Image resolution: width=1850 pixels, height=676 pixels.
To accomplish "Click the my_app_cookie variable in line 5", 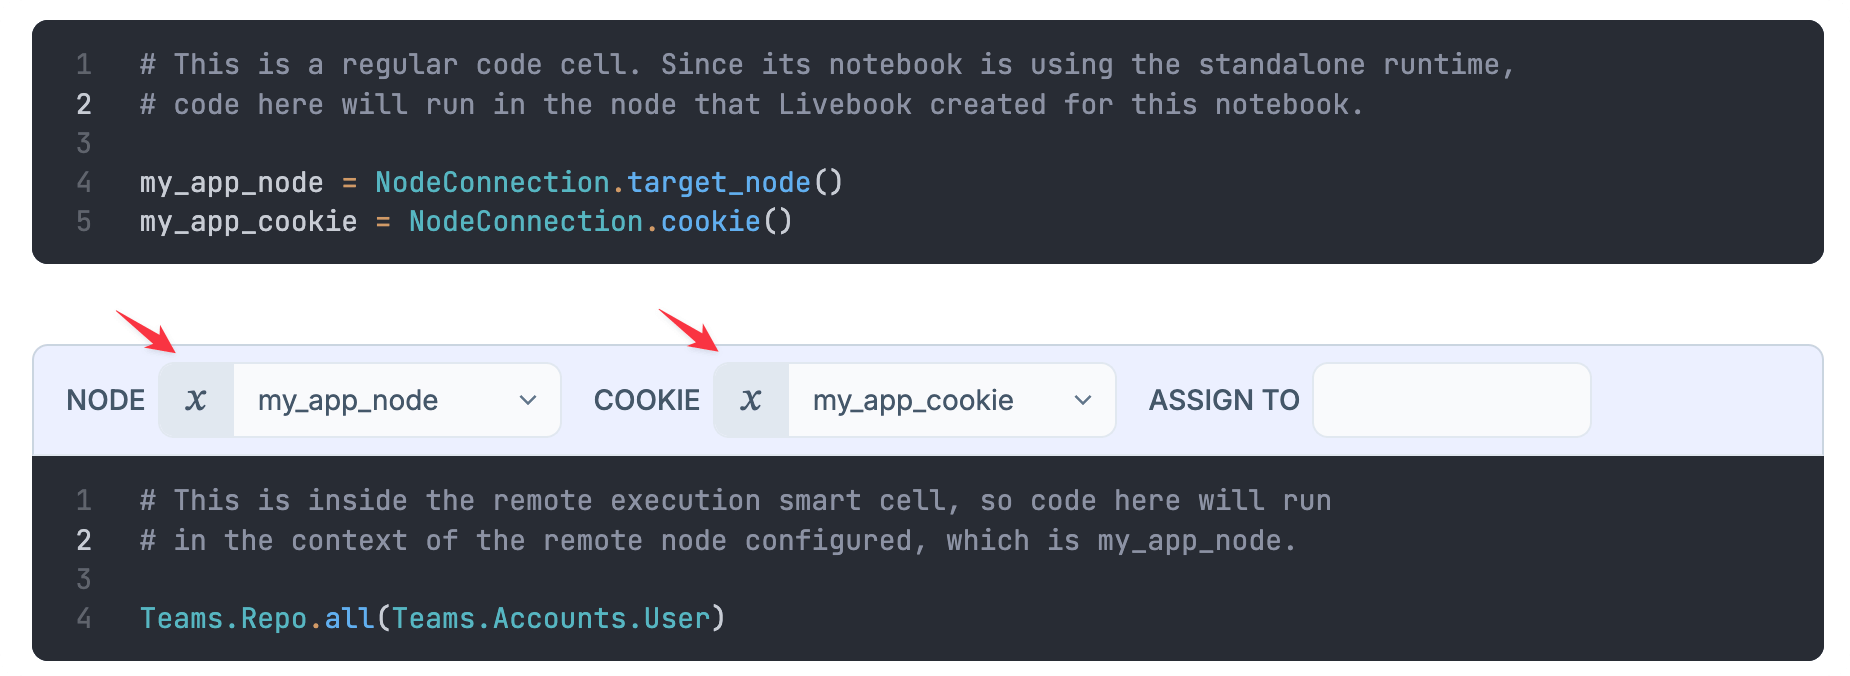I will click(x=248, y=221).
